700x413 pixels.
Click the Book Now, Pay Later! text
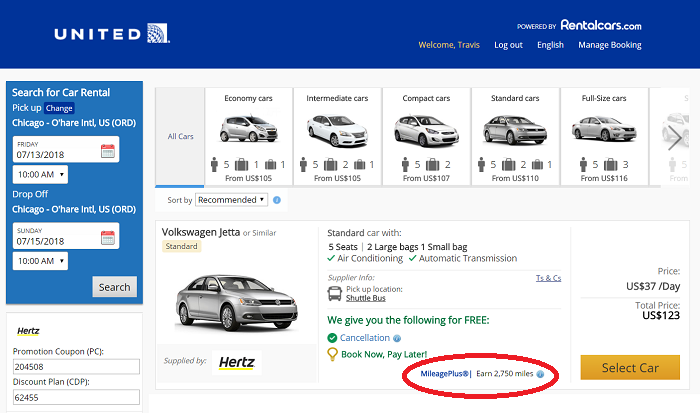click(384, 355)
